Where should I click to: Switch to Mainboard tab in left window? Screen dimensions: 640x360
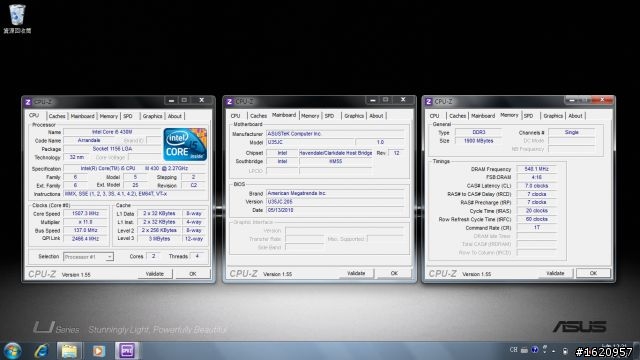coord(82,116)
